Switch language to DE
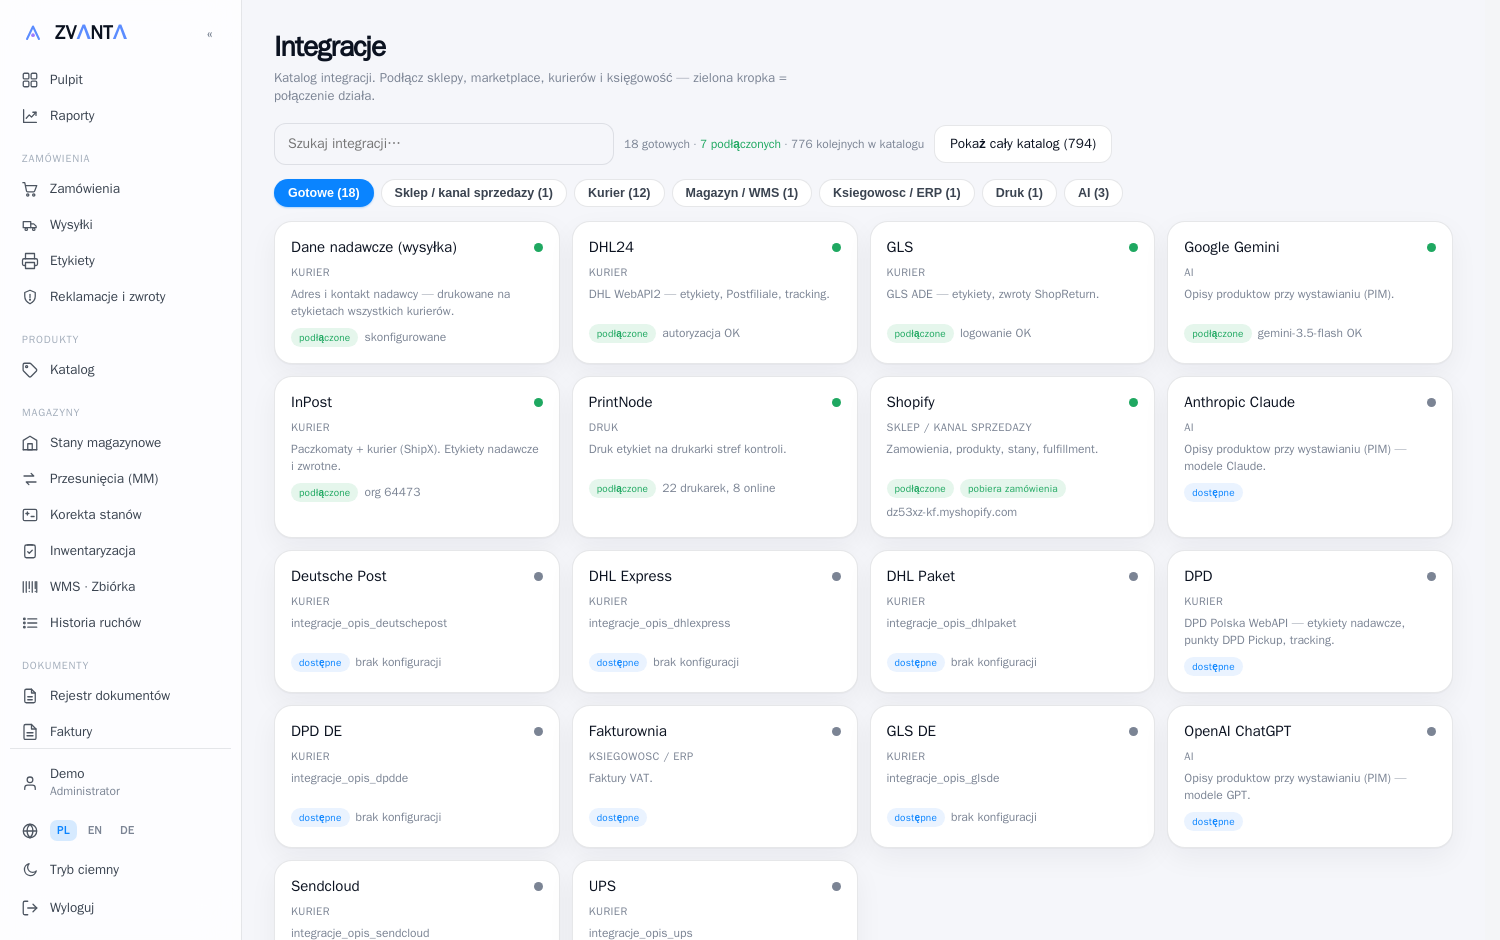The height and width of the screenshot is (940, 1500). coord(127,830)
